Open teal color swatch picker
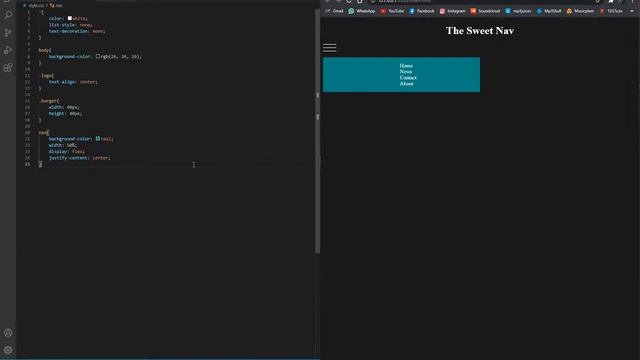The image size is (640, 360). (98, 139)
